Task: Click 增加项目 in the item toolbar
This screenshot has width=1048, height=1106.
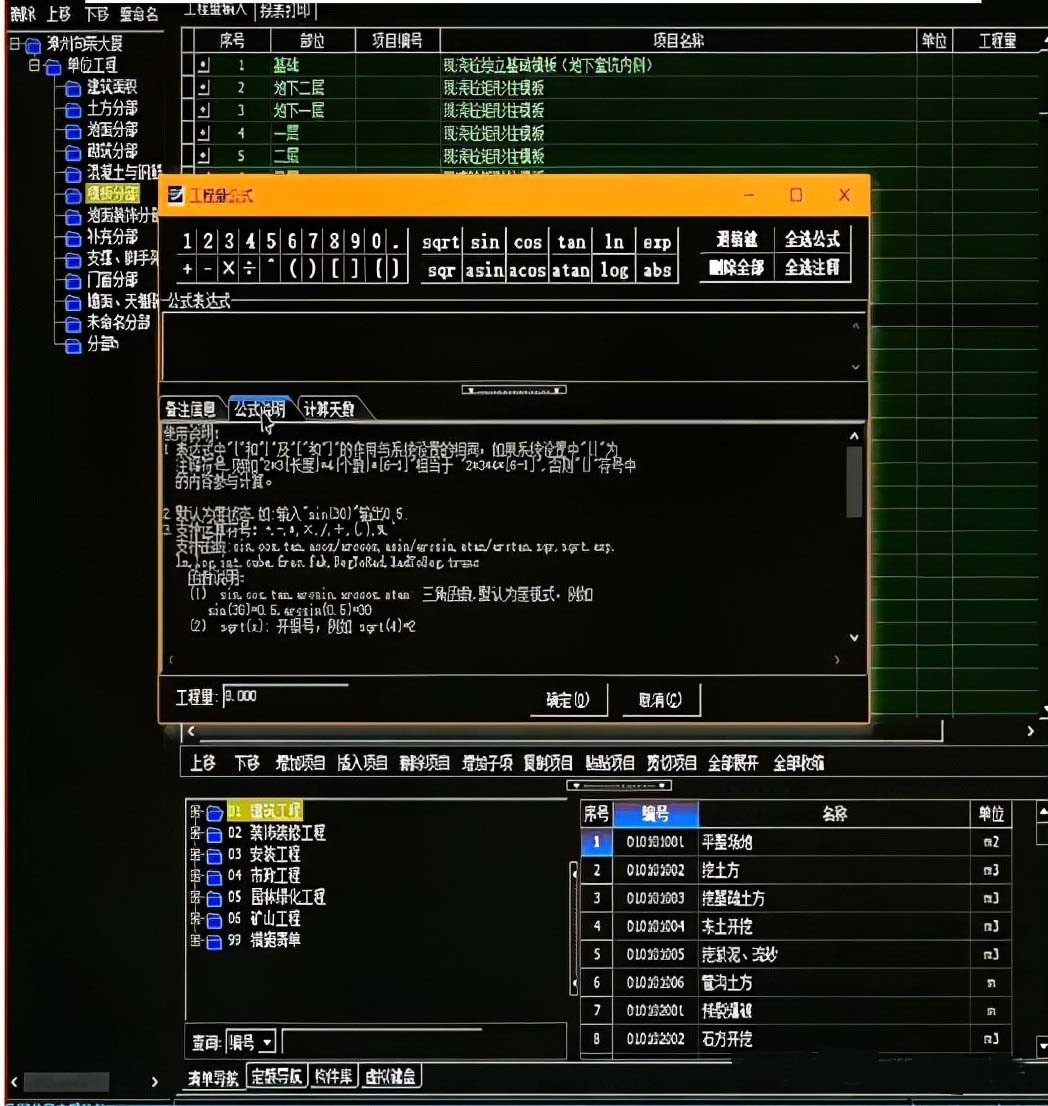Action: coord(300,763)
